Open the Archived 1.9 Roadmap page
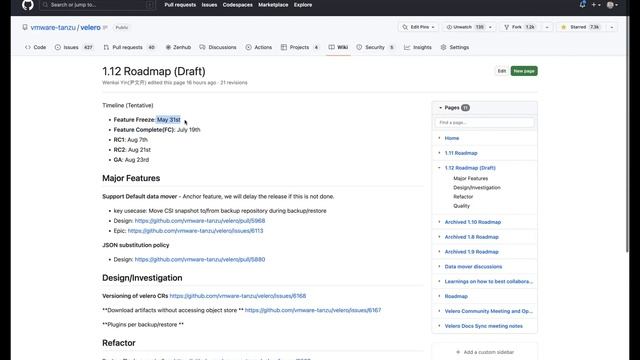640x360 pixels. [x=472, y=252]
